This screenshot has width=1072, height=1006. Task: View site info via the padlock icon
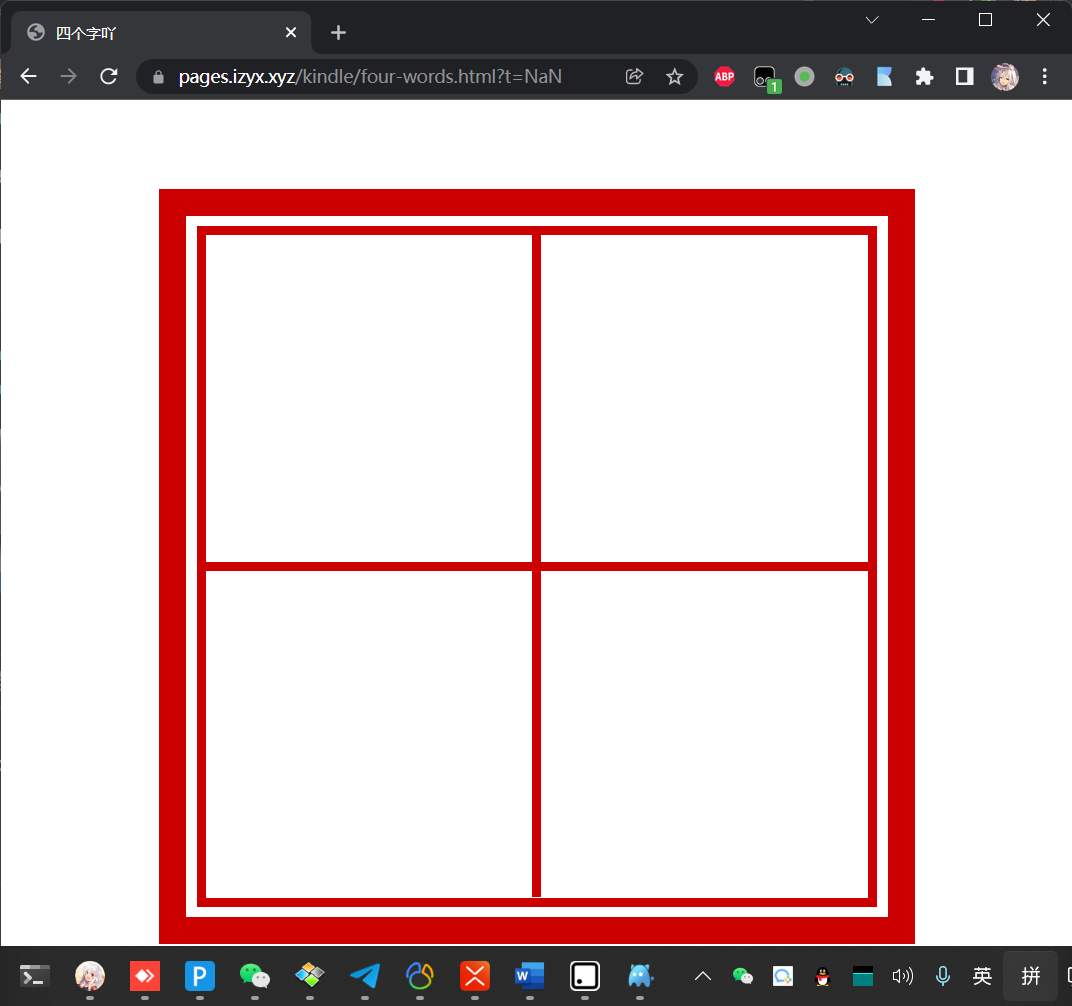pos(157,77)
